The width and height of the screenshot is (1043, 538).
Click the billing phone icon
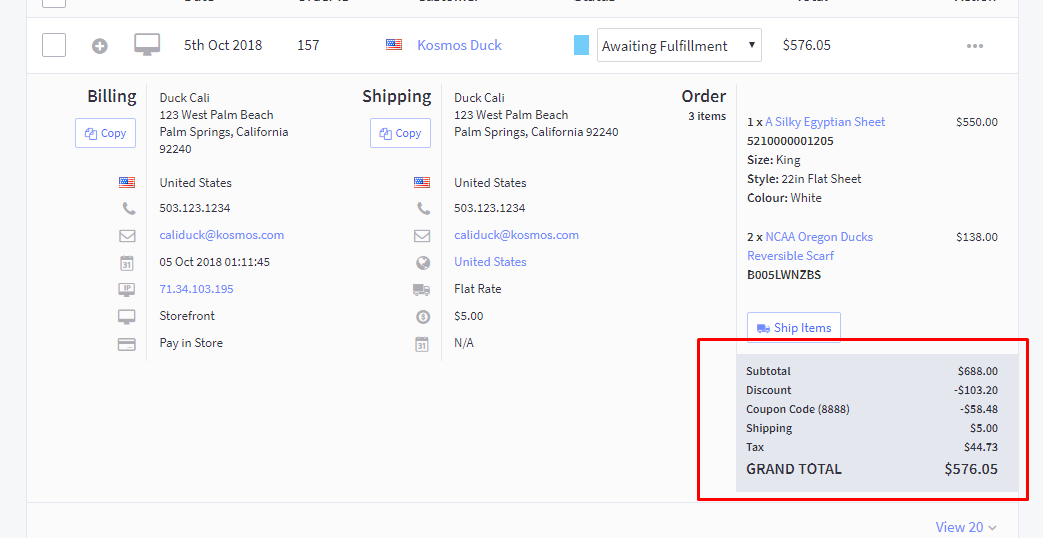click(129, 208)
